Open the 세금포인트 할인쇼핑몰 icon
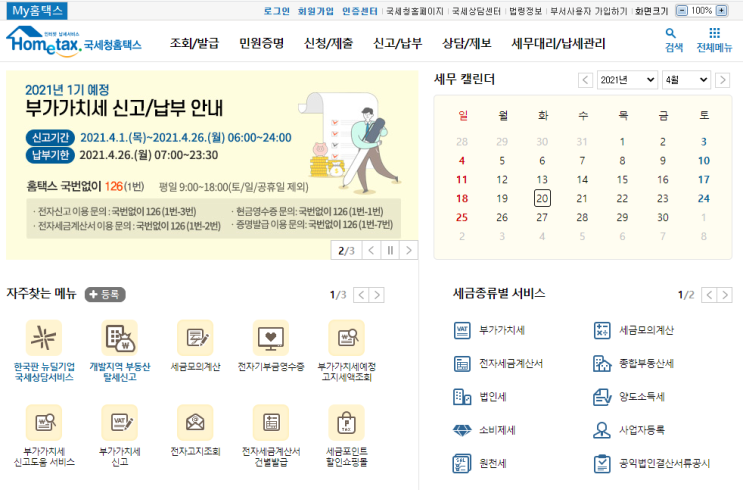 tap(346, 422)
